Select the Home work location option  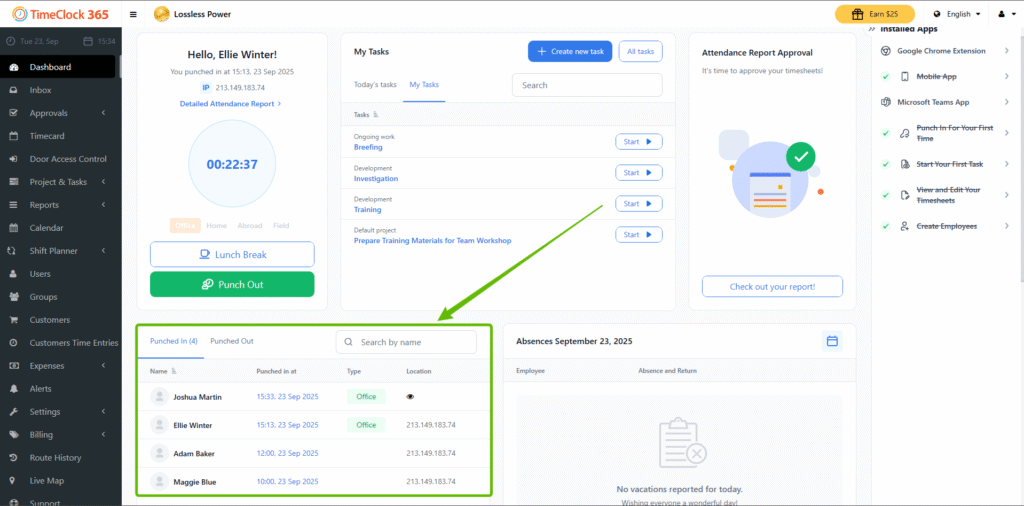[216, 226]
